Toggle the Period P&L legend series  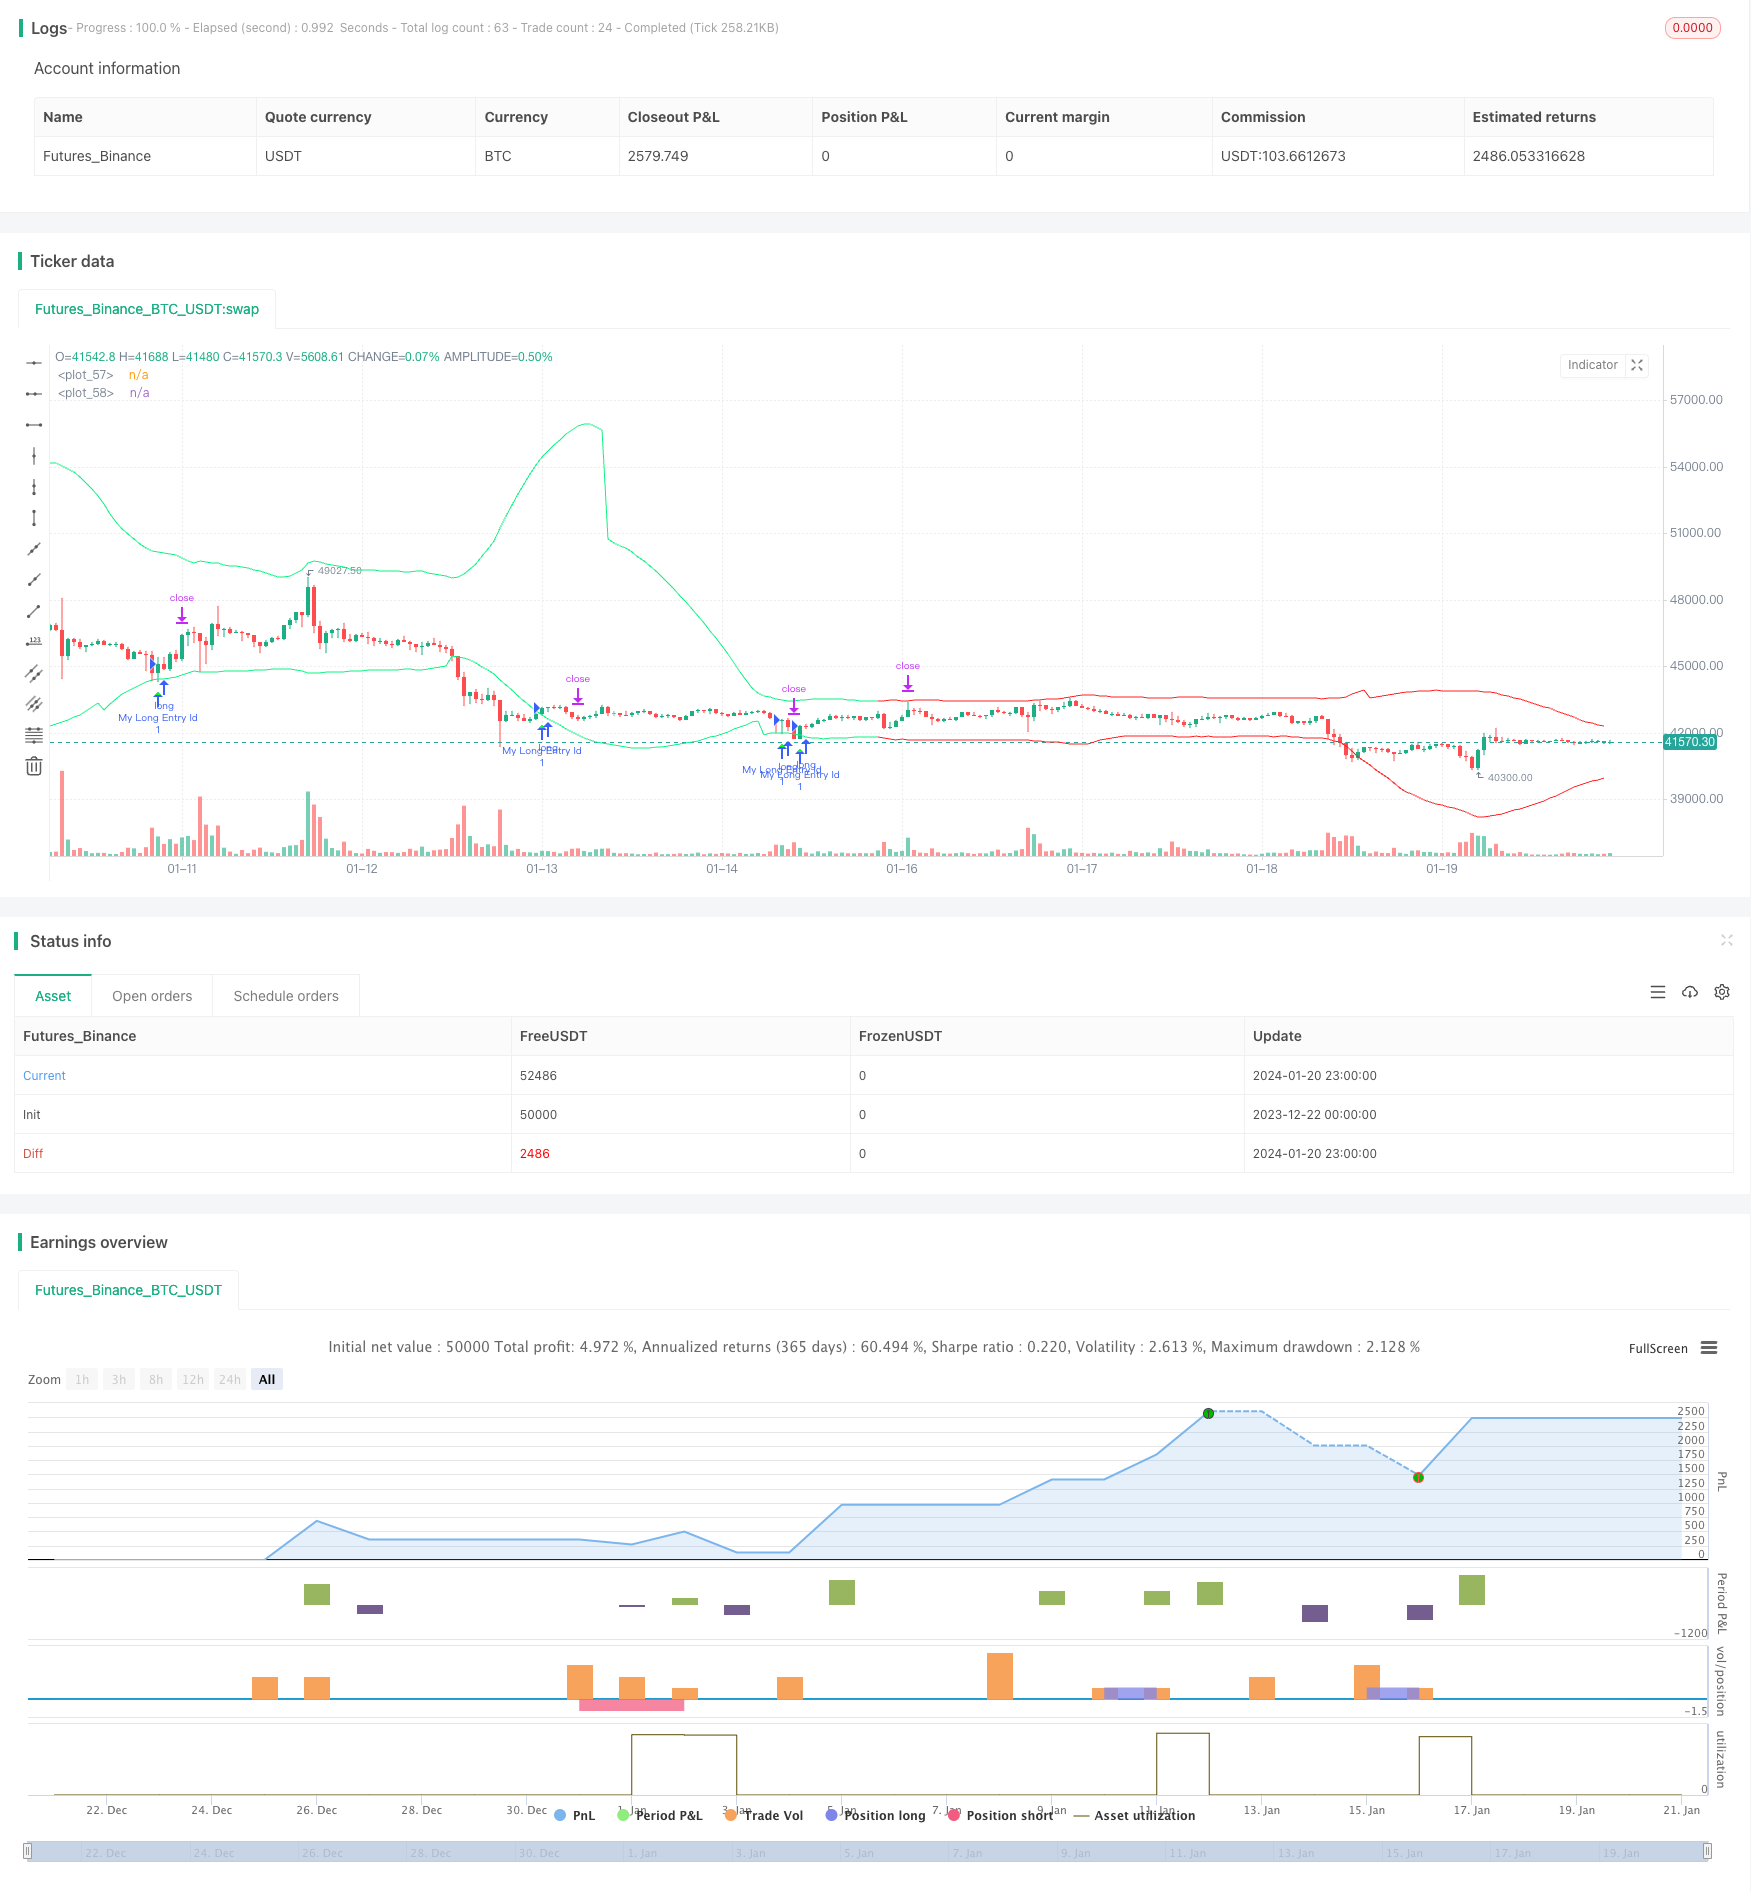pos(660,1815)
